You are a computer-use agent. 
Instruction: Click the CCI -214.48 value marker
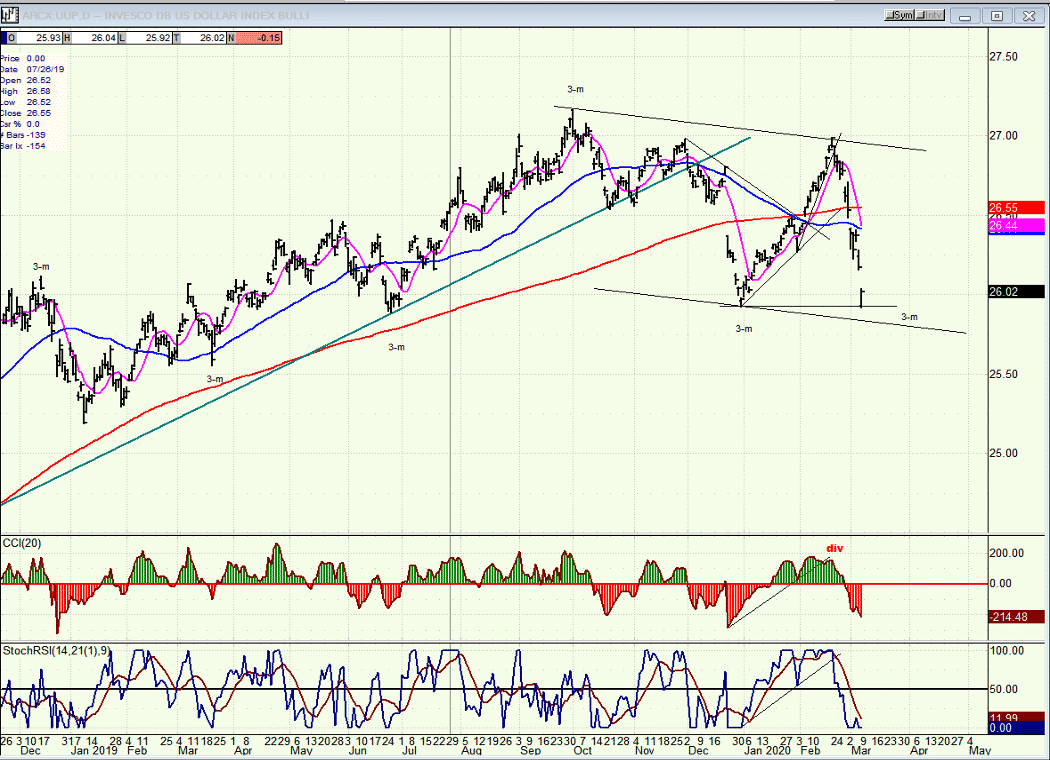(1017, 617)
